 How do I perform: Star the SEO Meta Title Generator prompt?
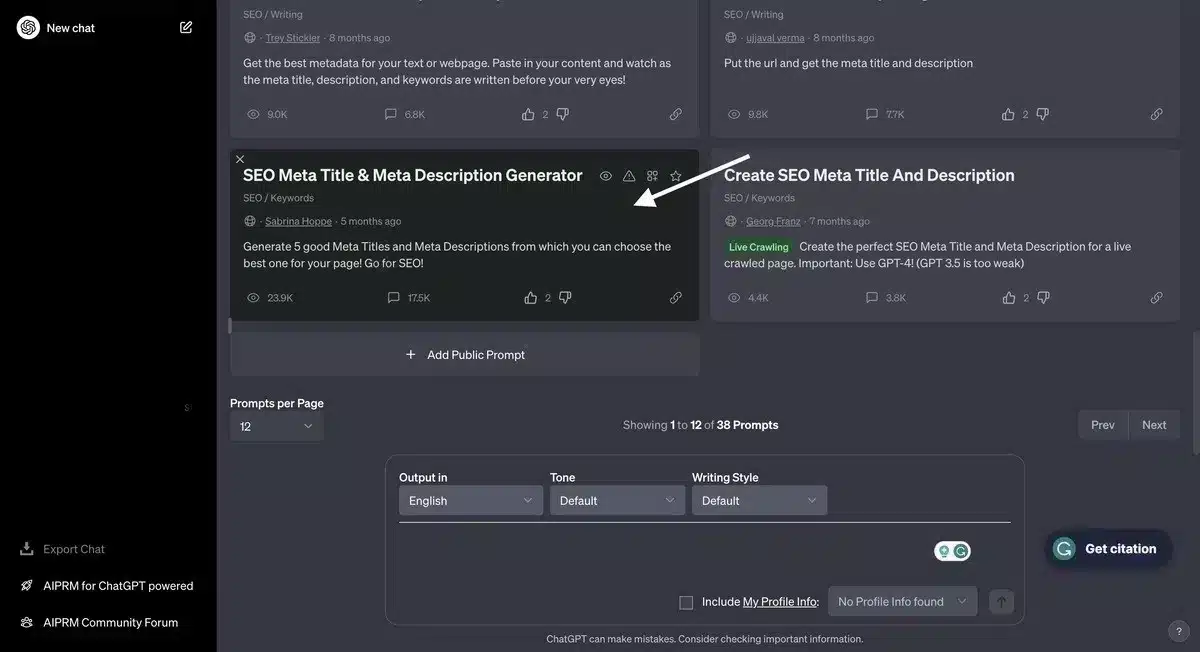[676, 176]
